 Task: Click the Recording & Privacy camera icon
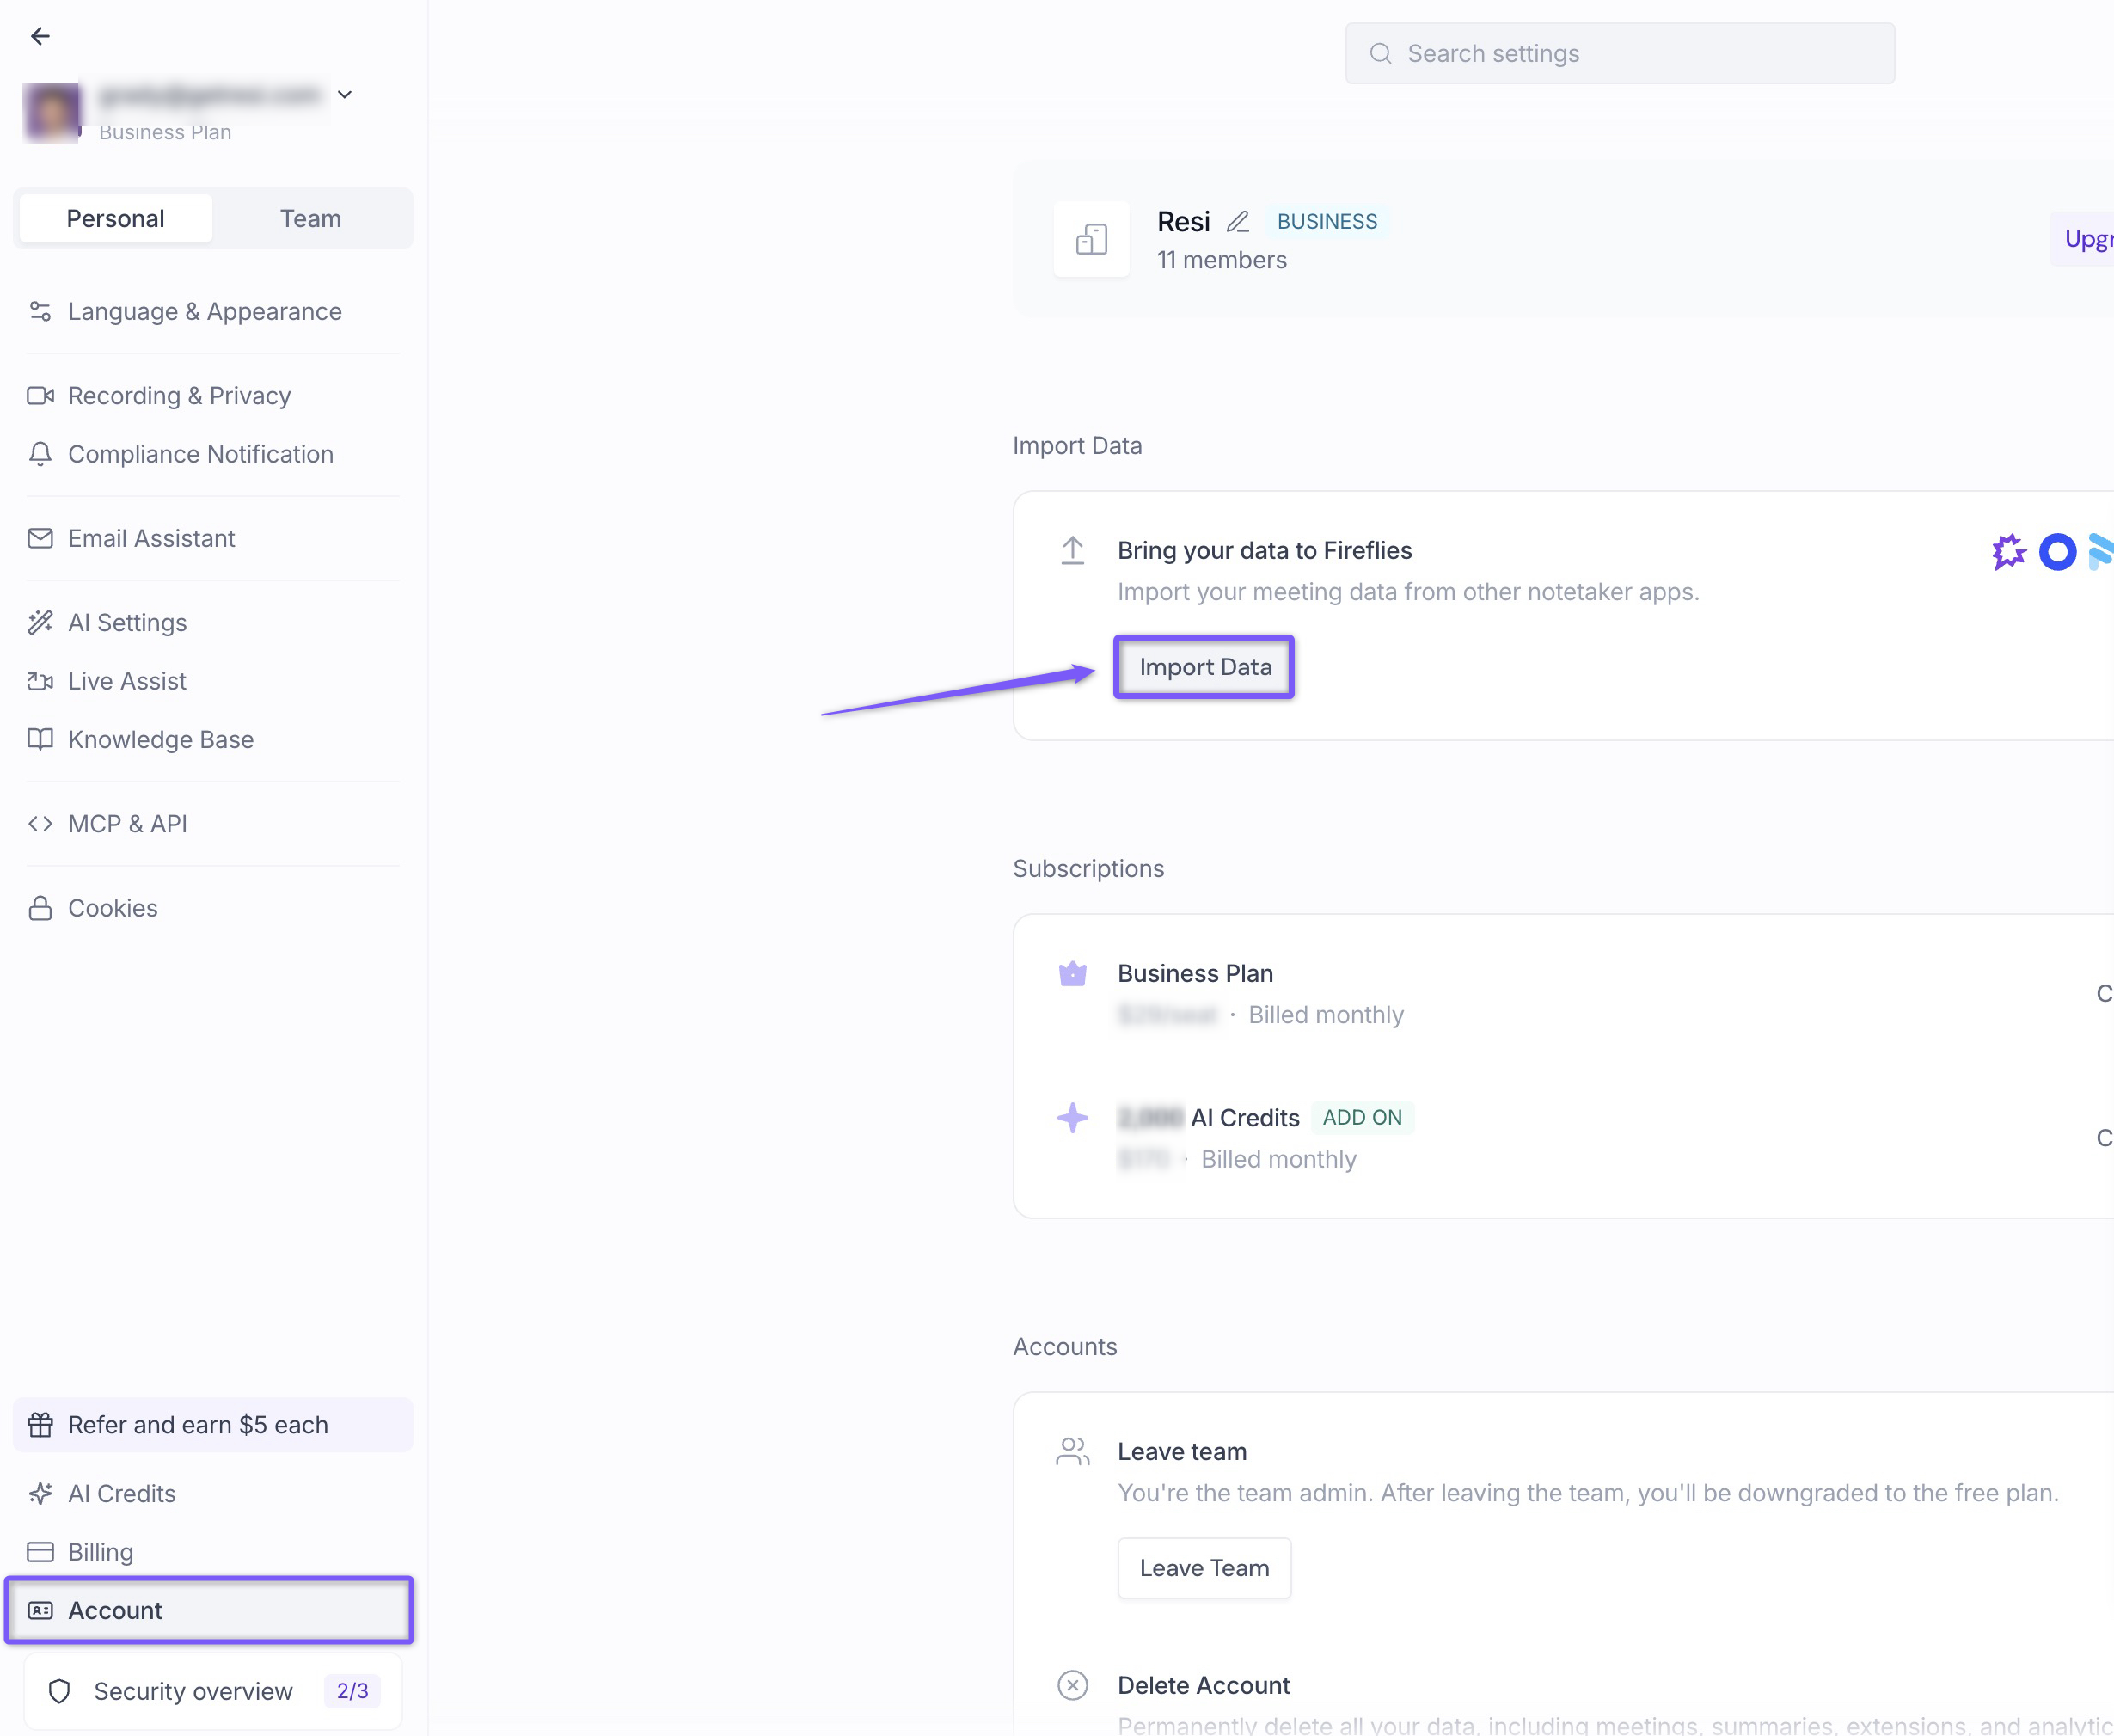pyautogui.click(x=40, y=396)
